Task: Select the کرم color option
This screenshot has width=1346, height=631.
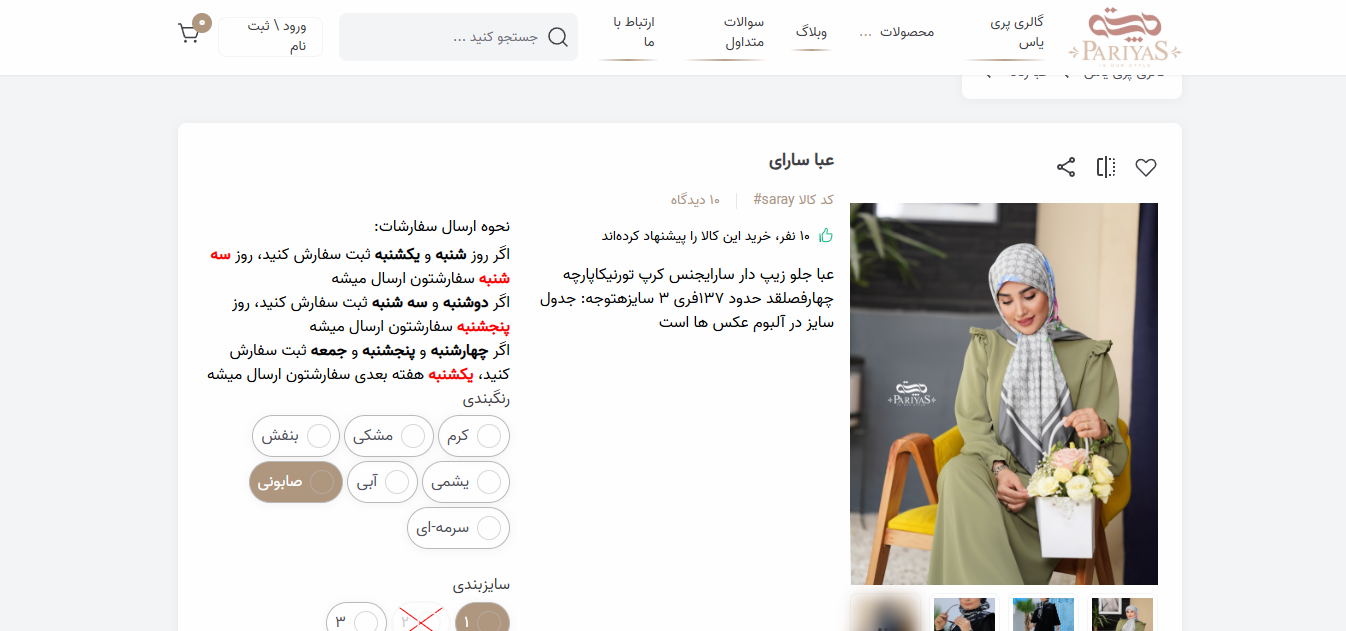Action: [x=473, y=436]
